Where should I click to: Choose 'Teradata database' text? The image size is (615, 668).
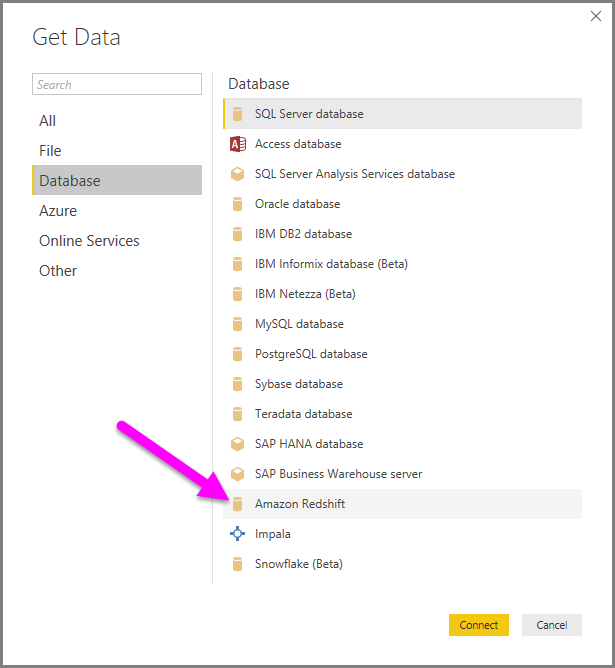pos(304,414)
